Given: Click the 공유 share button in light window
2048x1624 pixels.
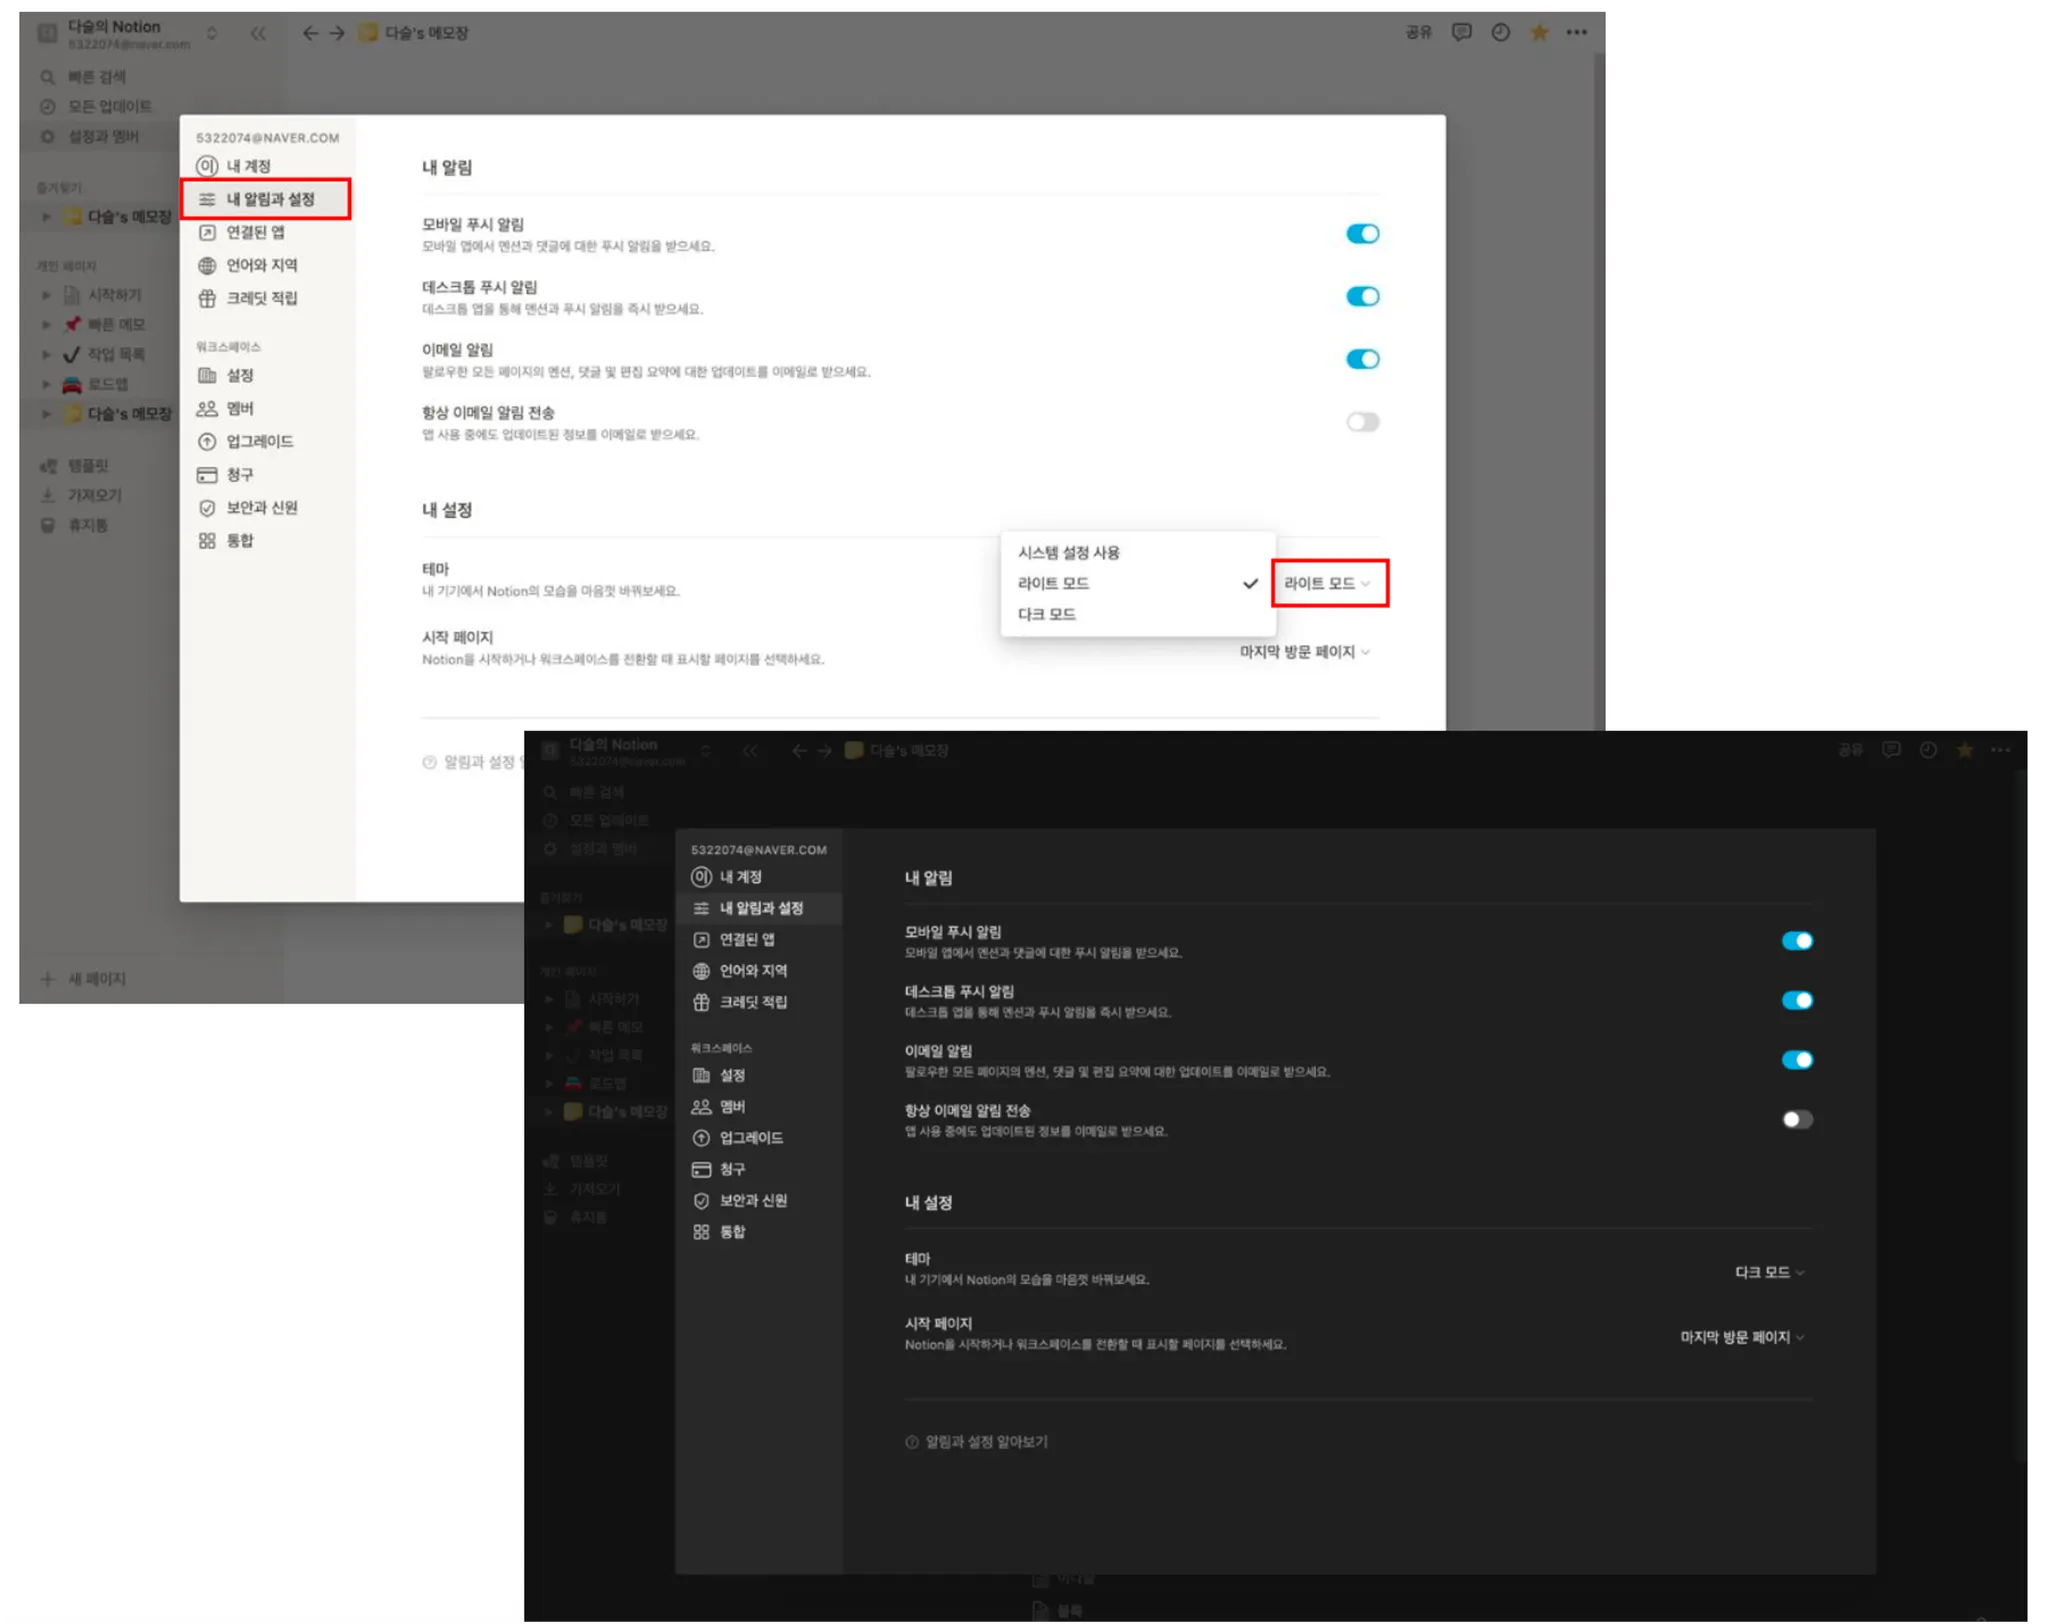Looking at the screenshot, I should point(1418,33).
